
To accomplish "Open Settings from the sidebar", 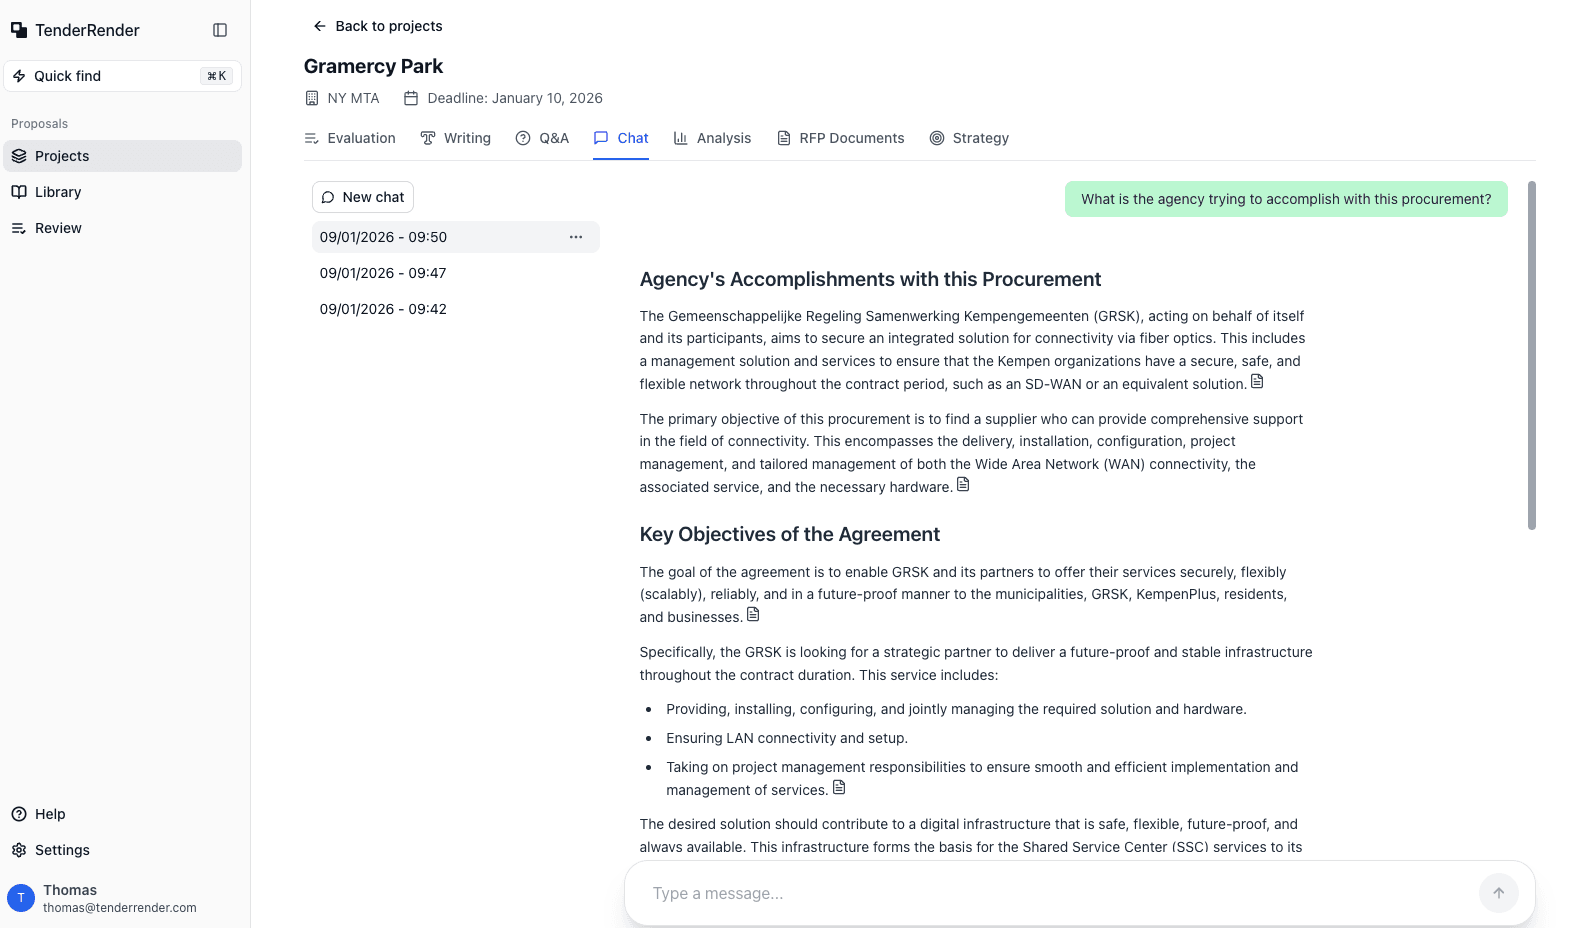I will pyautogui.click(x=62, y=850).
